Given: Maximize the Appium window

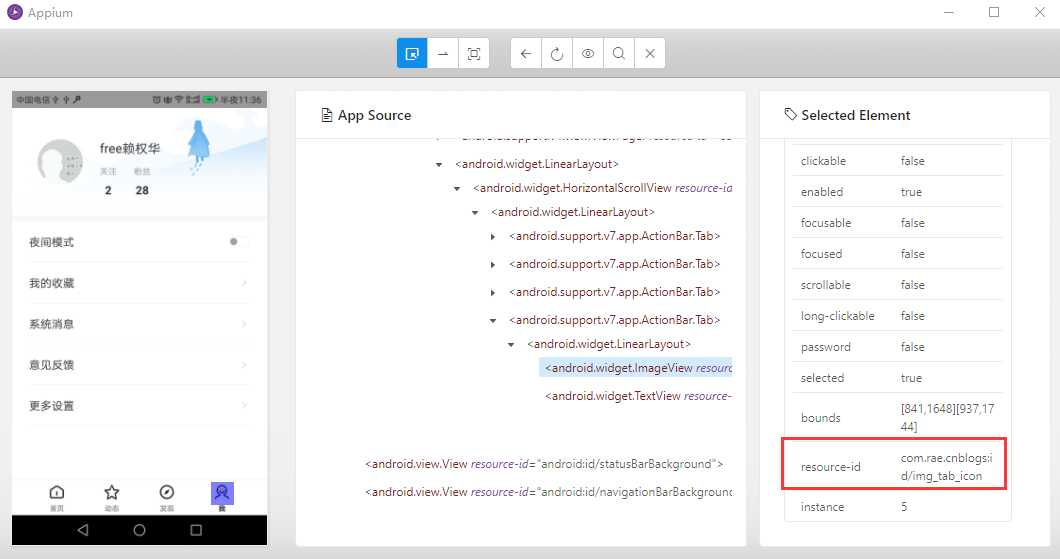Looking at the screenshot, I should pos(994,12).
